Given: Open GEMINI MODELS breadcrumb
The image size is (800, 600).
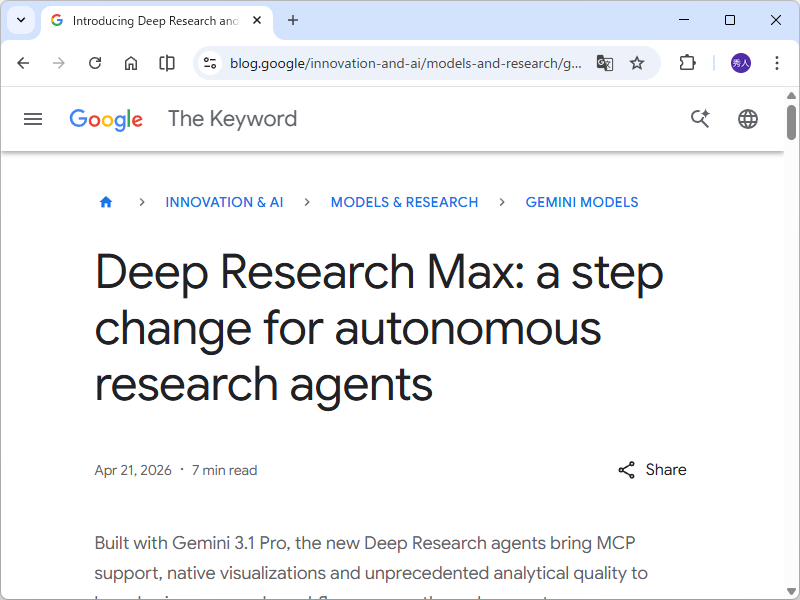Looking at the screenshot, I should coord(582,202).
